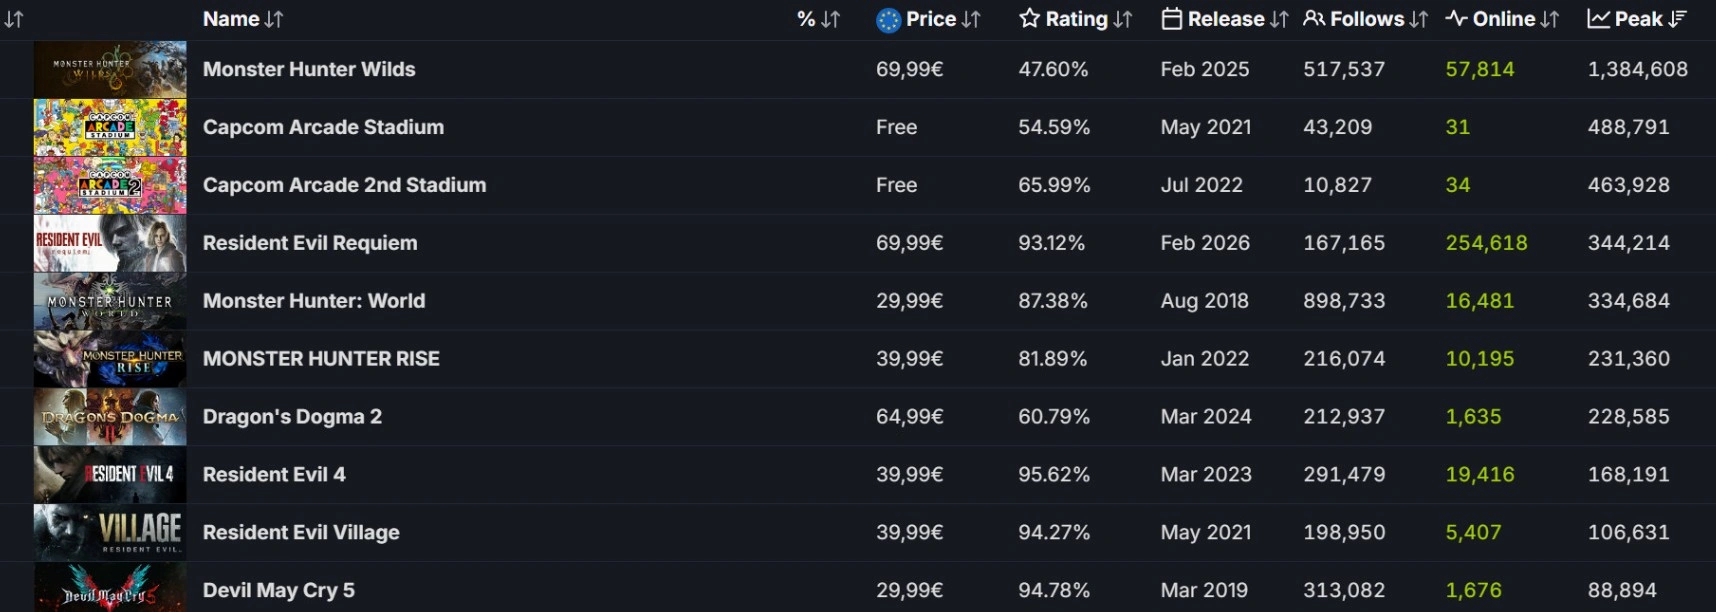This screenshot has width=1716, height=612.
Task: Click the star icon in Rating header
Action: pyautogui.click(x=1029, y=19)
